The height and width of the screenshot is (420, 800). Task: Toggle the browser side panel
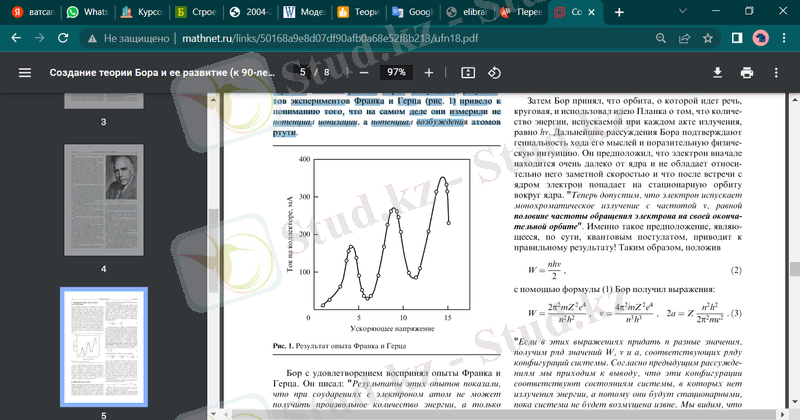pos(737,38)
